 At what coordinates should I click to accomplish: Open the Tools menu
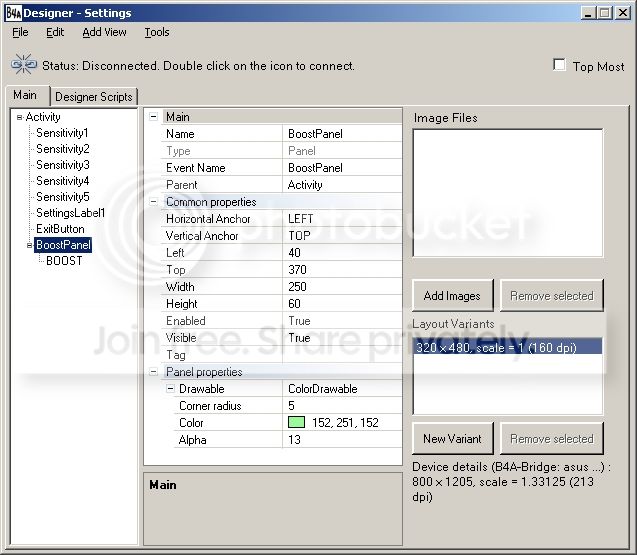[157, 32]
